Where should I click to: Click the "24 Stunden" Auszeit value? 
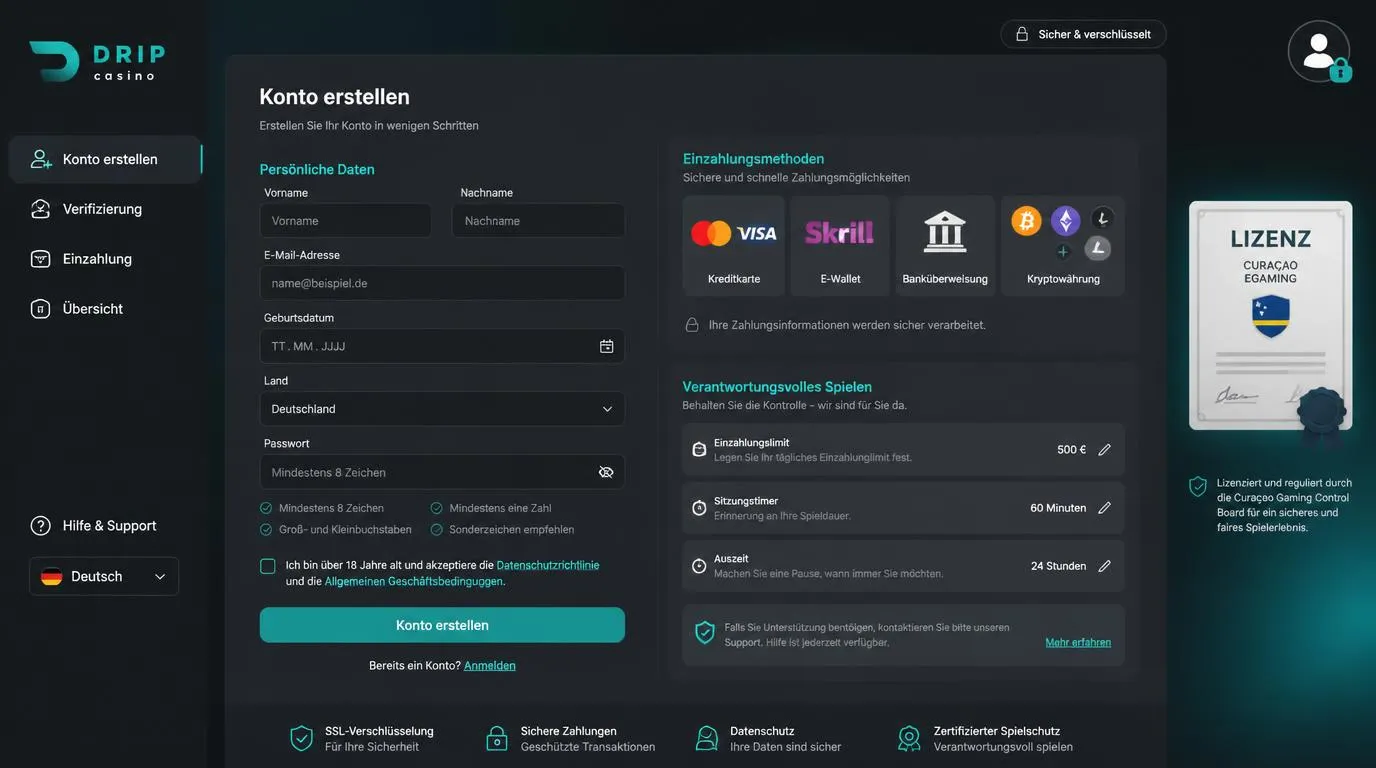(1059, 566)
